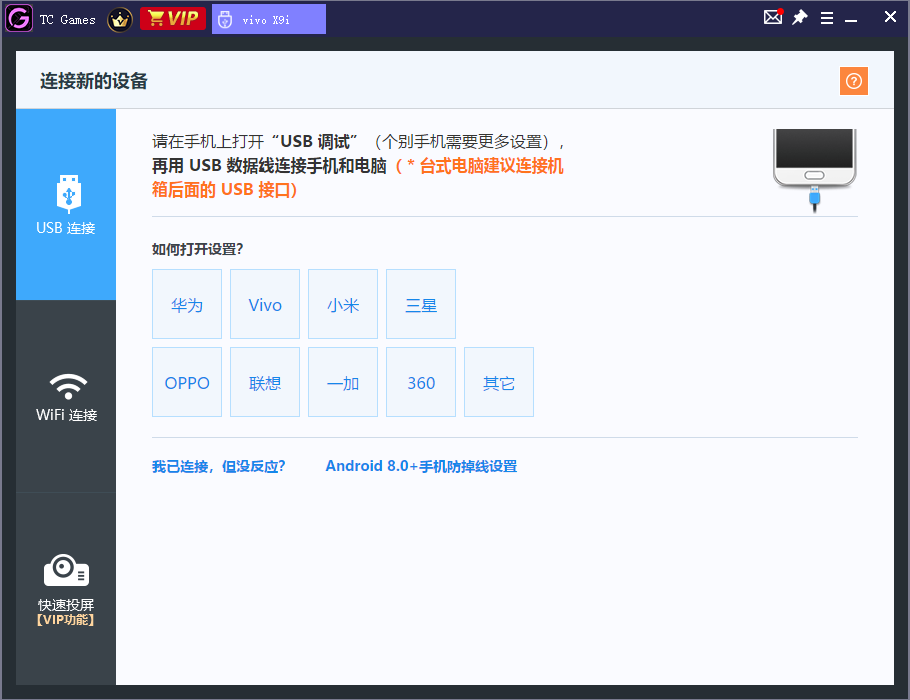Check notifications via the mail icon
The width and height of the screenshot is (910, 700).
click(x=772, y=17)
